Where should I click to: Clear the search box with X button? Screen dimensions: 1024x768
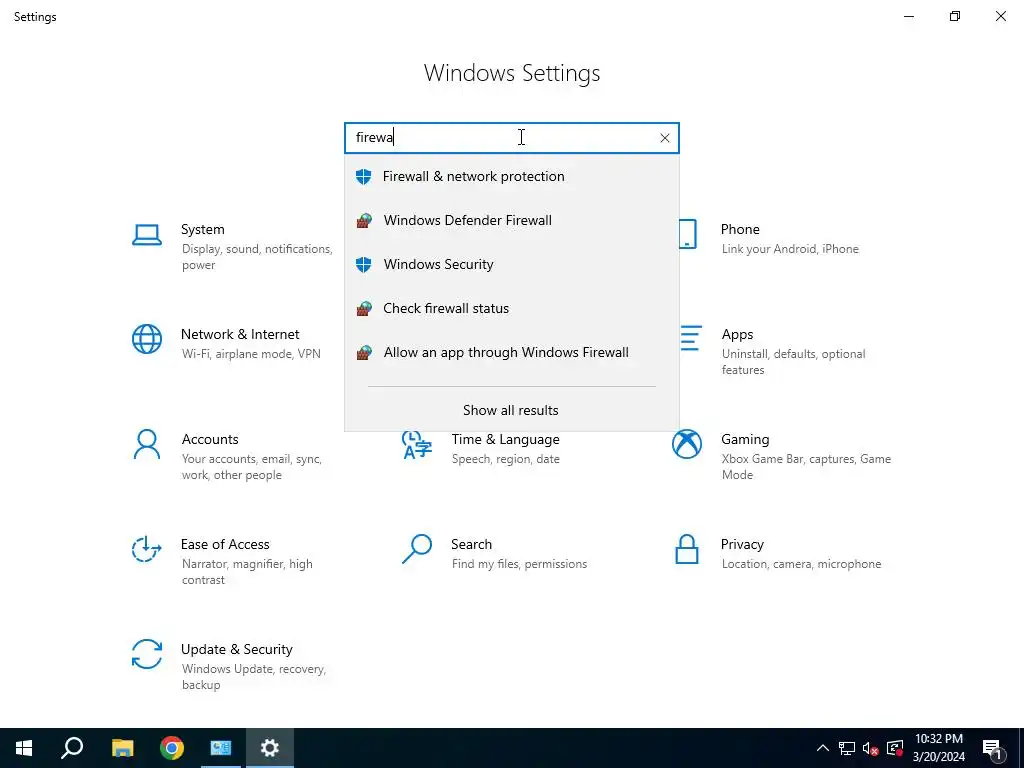coord(664,138)
